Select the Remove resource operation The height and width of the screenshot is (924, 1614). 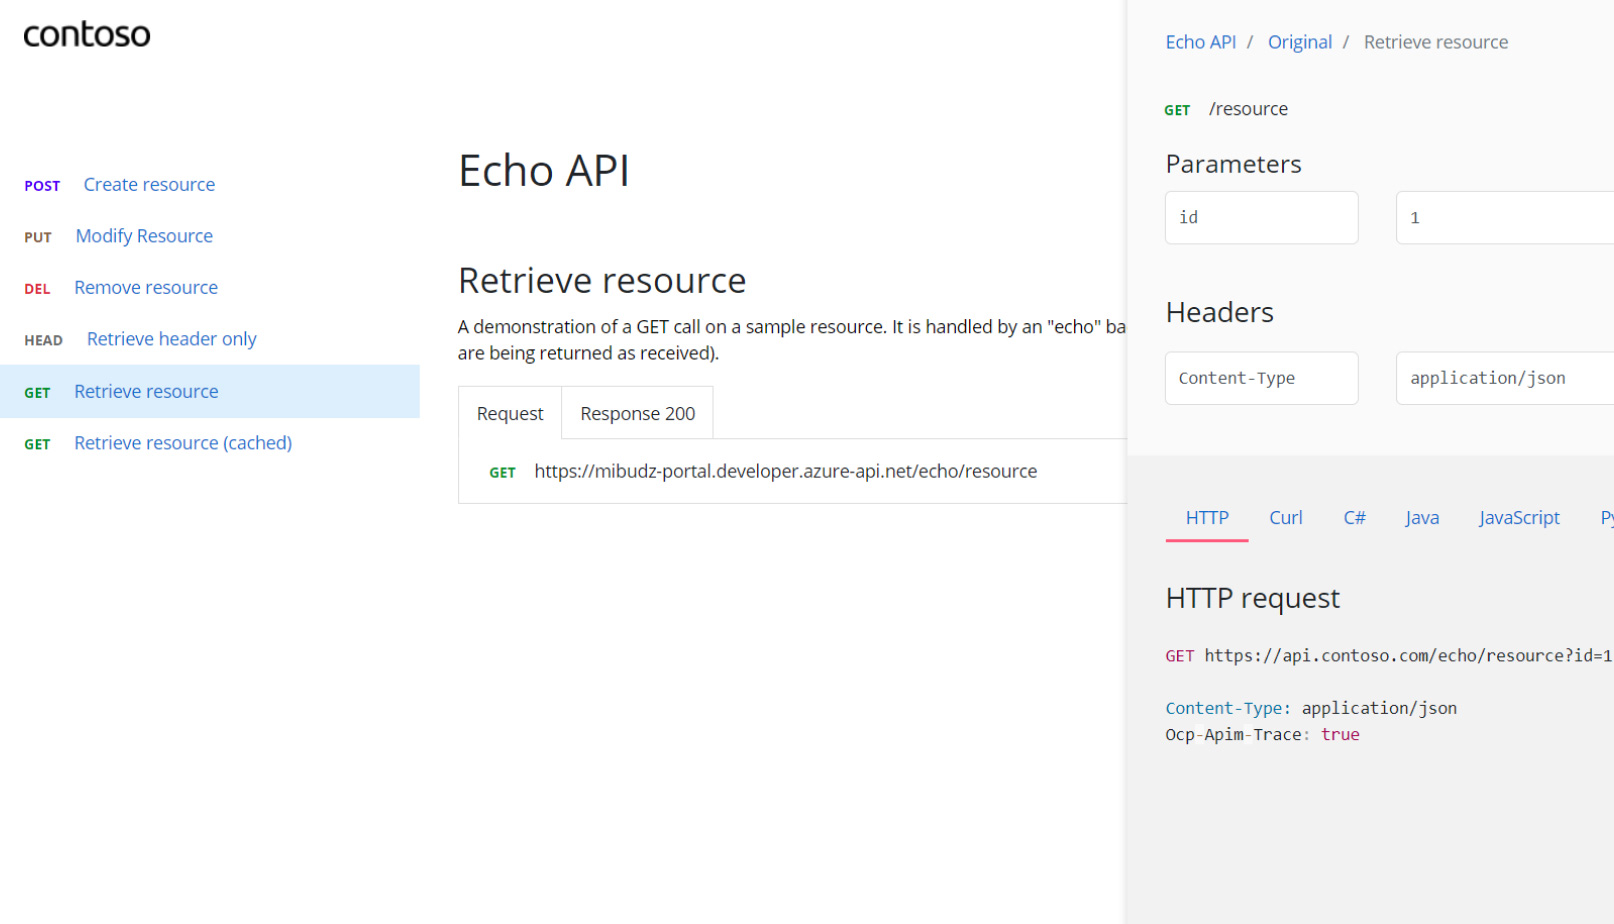click(146, 288)
